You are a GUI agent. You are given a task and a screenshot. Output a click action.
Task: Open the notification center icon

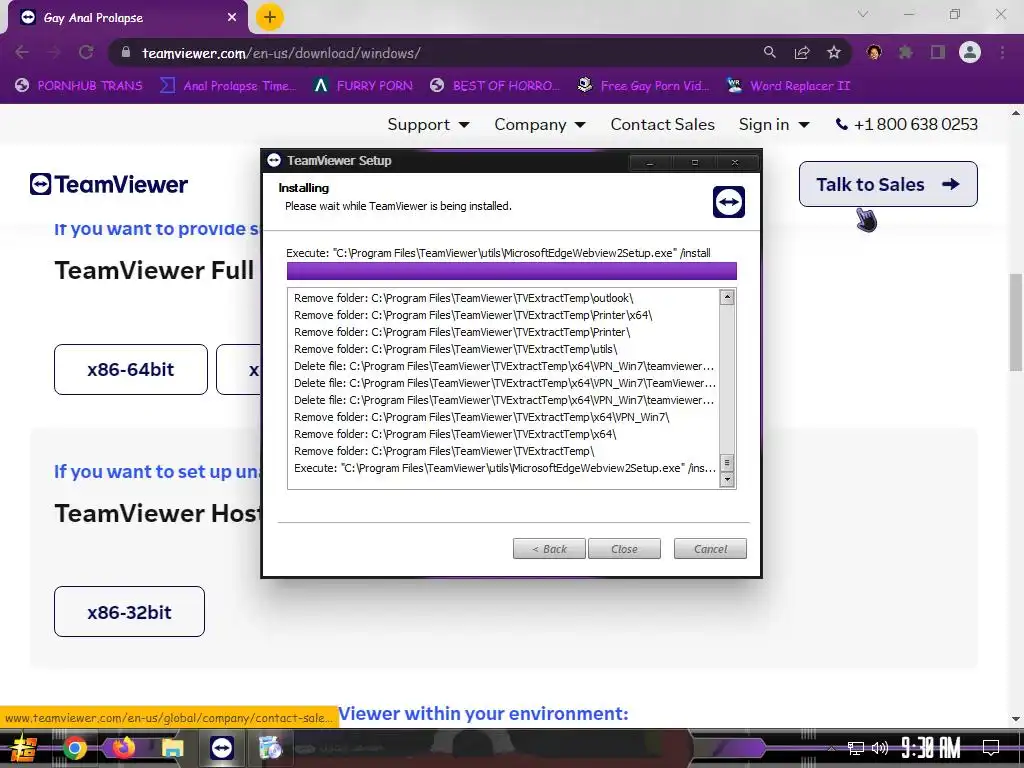pos(991,748)
